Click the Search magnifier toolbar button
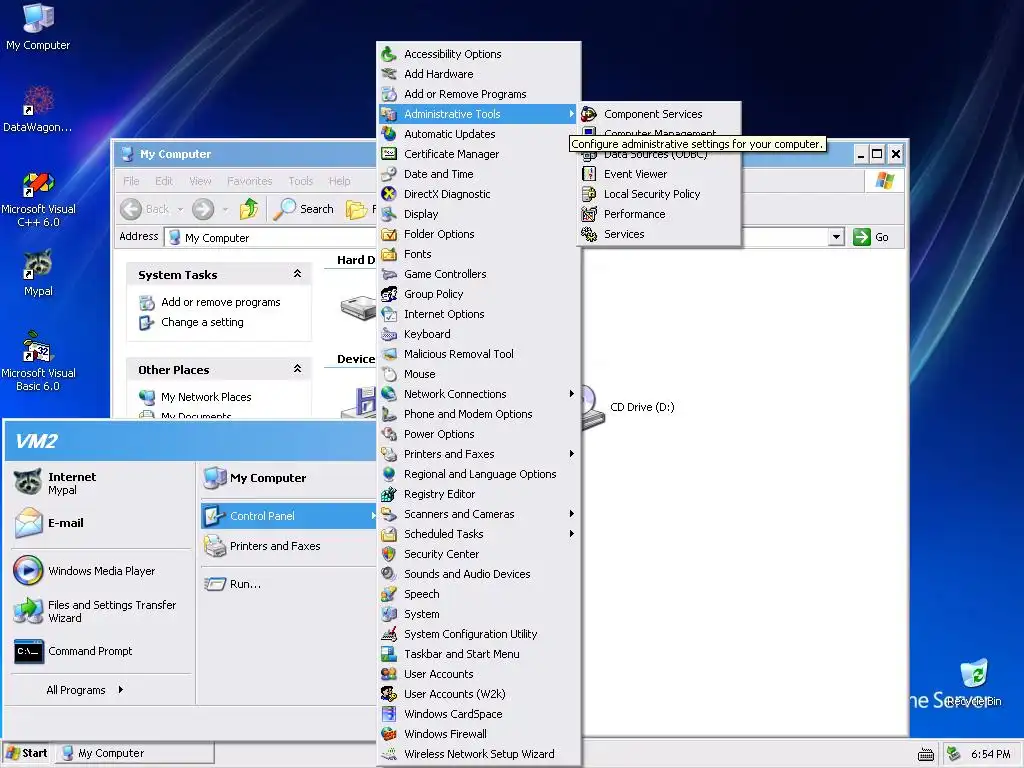The image size is (1024, 768). 304,209
